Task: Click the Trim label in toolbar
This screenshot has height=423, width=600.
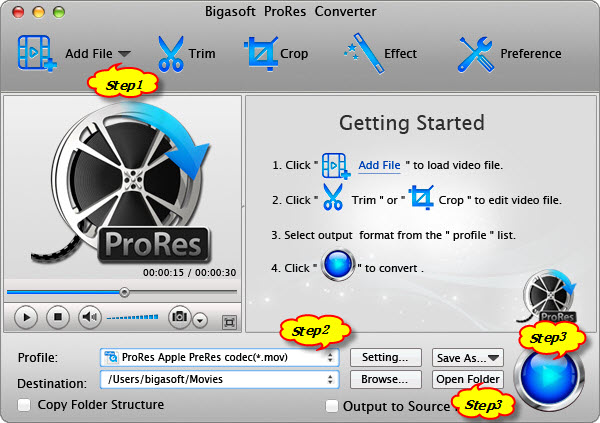Action: pyautogui.click(x=202, y=54)
